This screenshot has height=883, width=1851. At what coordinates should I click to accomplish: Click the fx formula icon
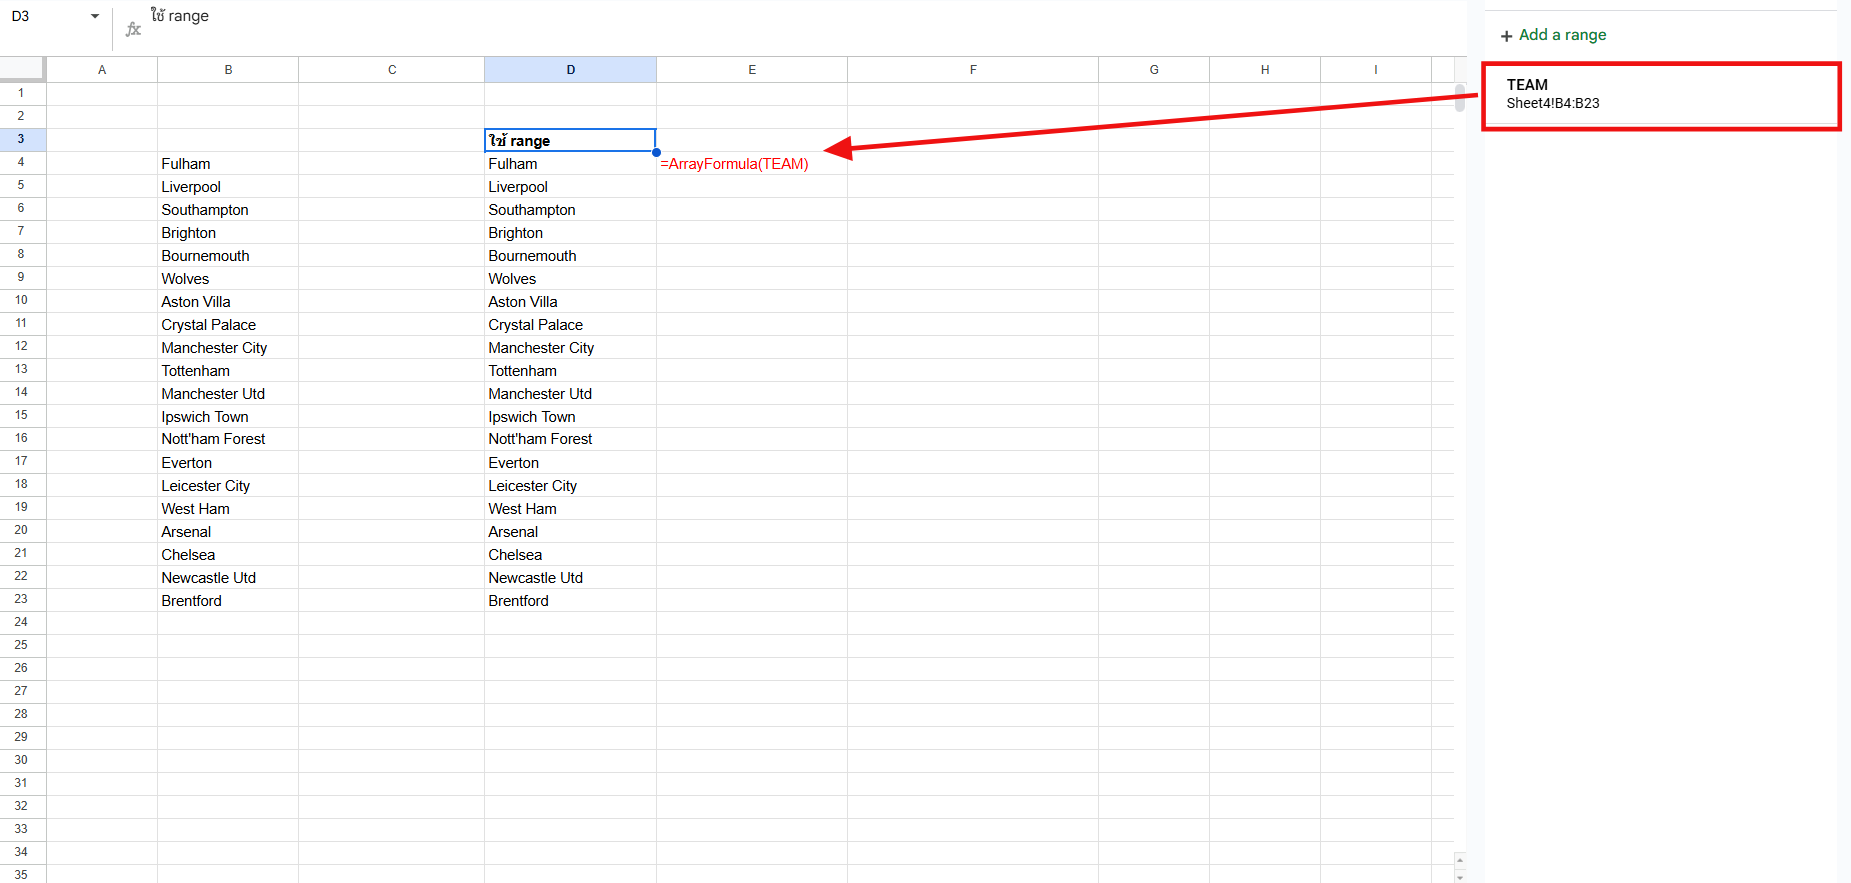click(133, 29)
